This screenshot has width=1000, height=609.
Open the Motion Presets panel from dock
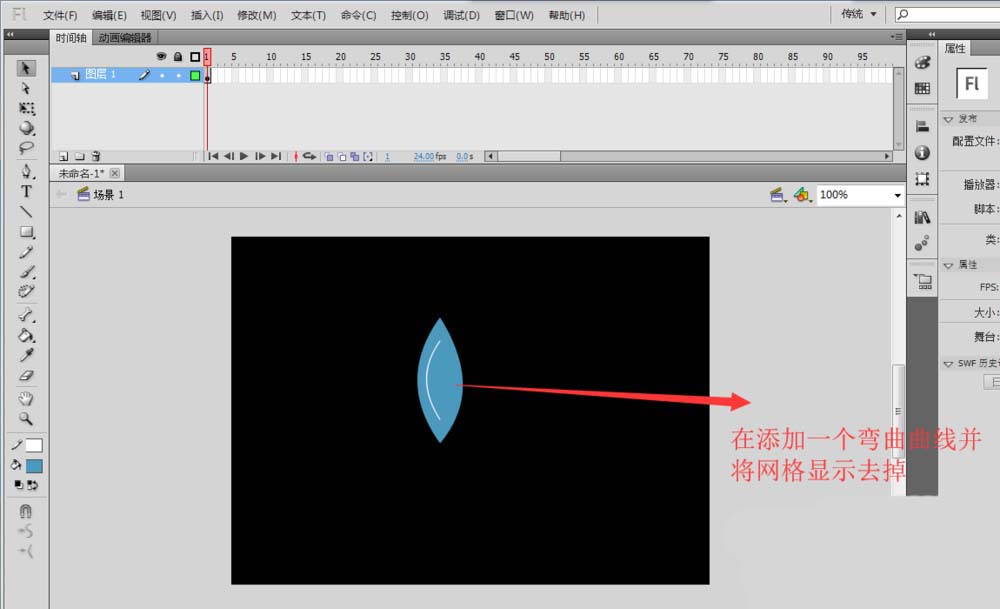point(922,244)
